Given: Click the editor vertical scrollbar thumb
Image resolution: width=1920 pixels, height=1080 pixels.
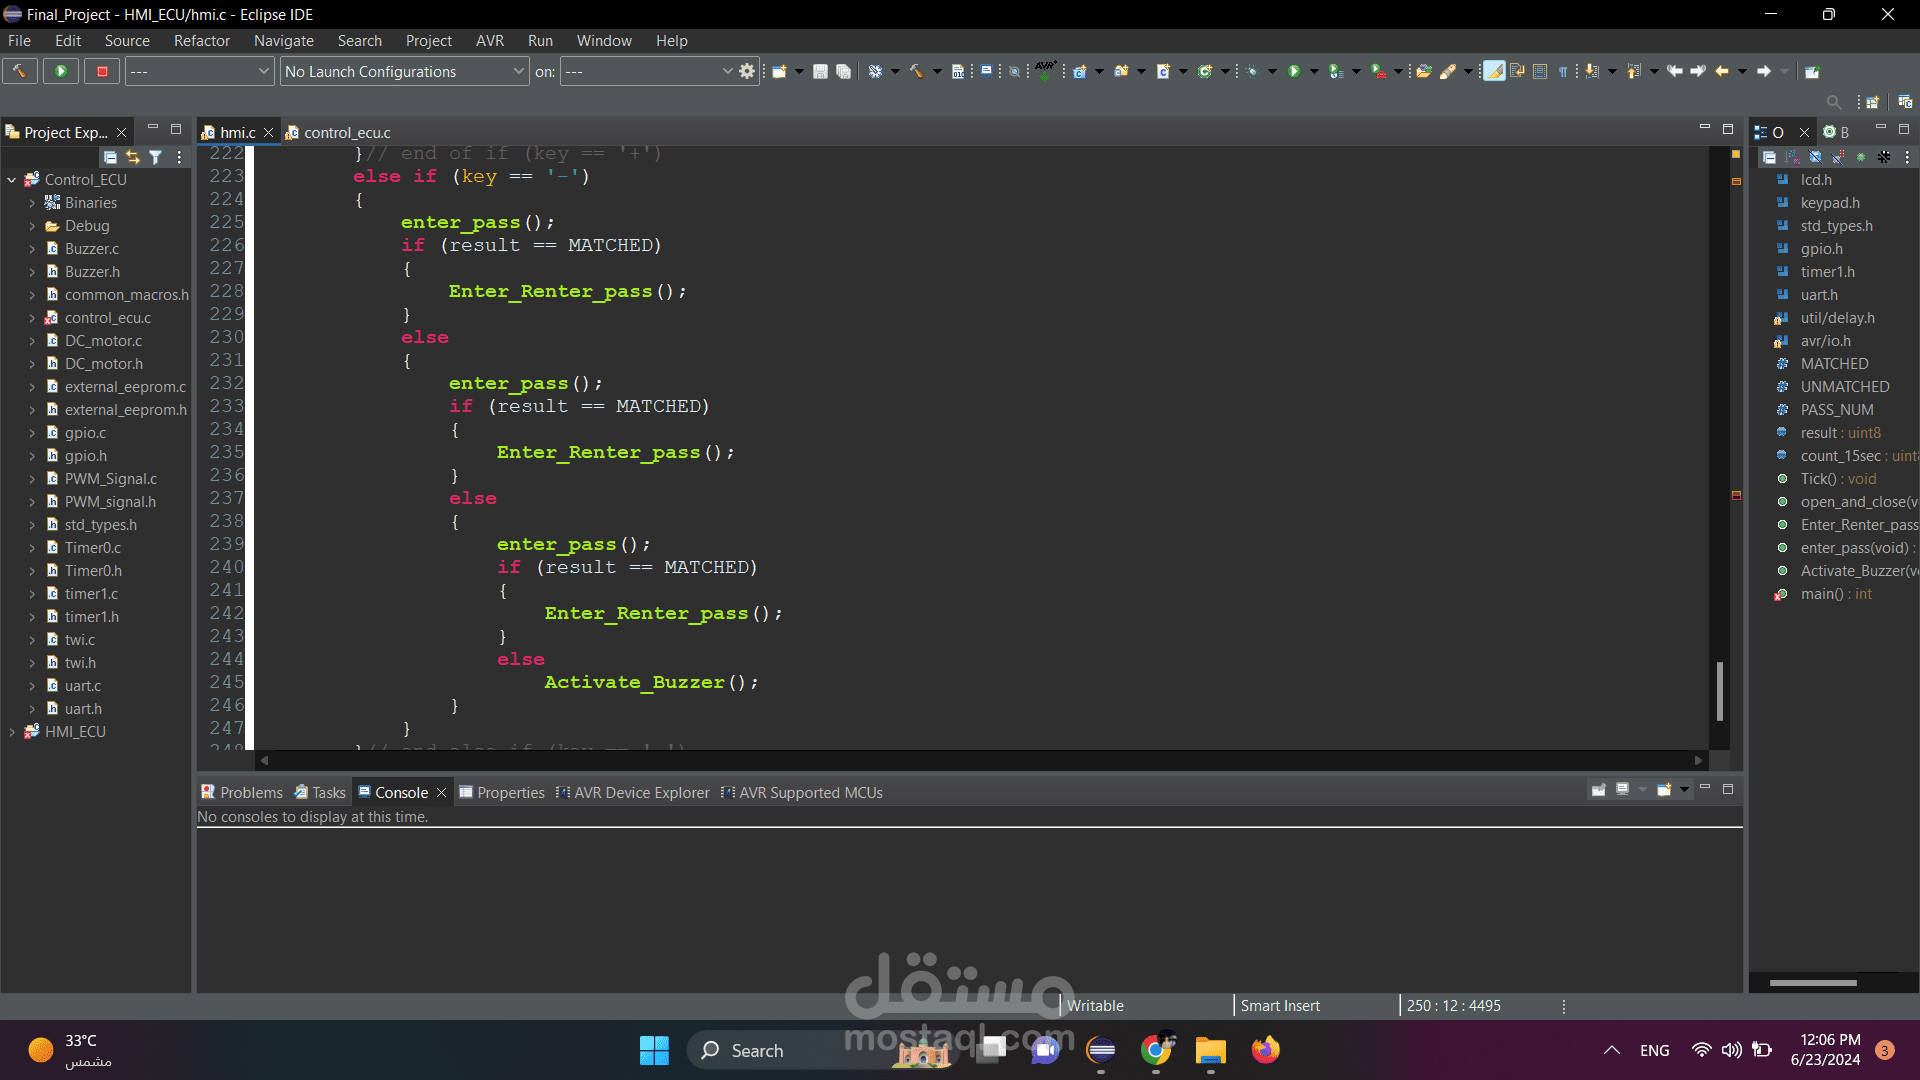Looking at the screenshot, I should point(1719,690).
